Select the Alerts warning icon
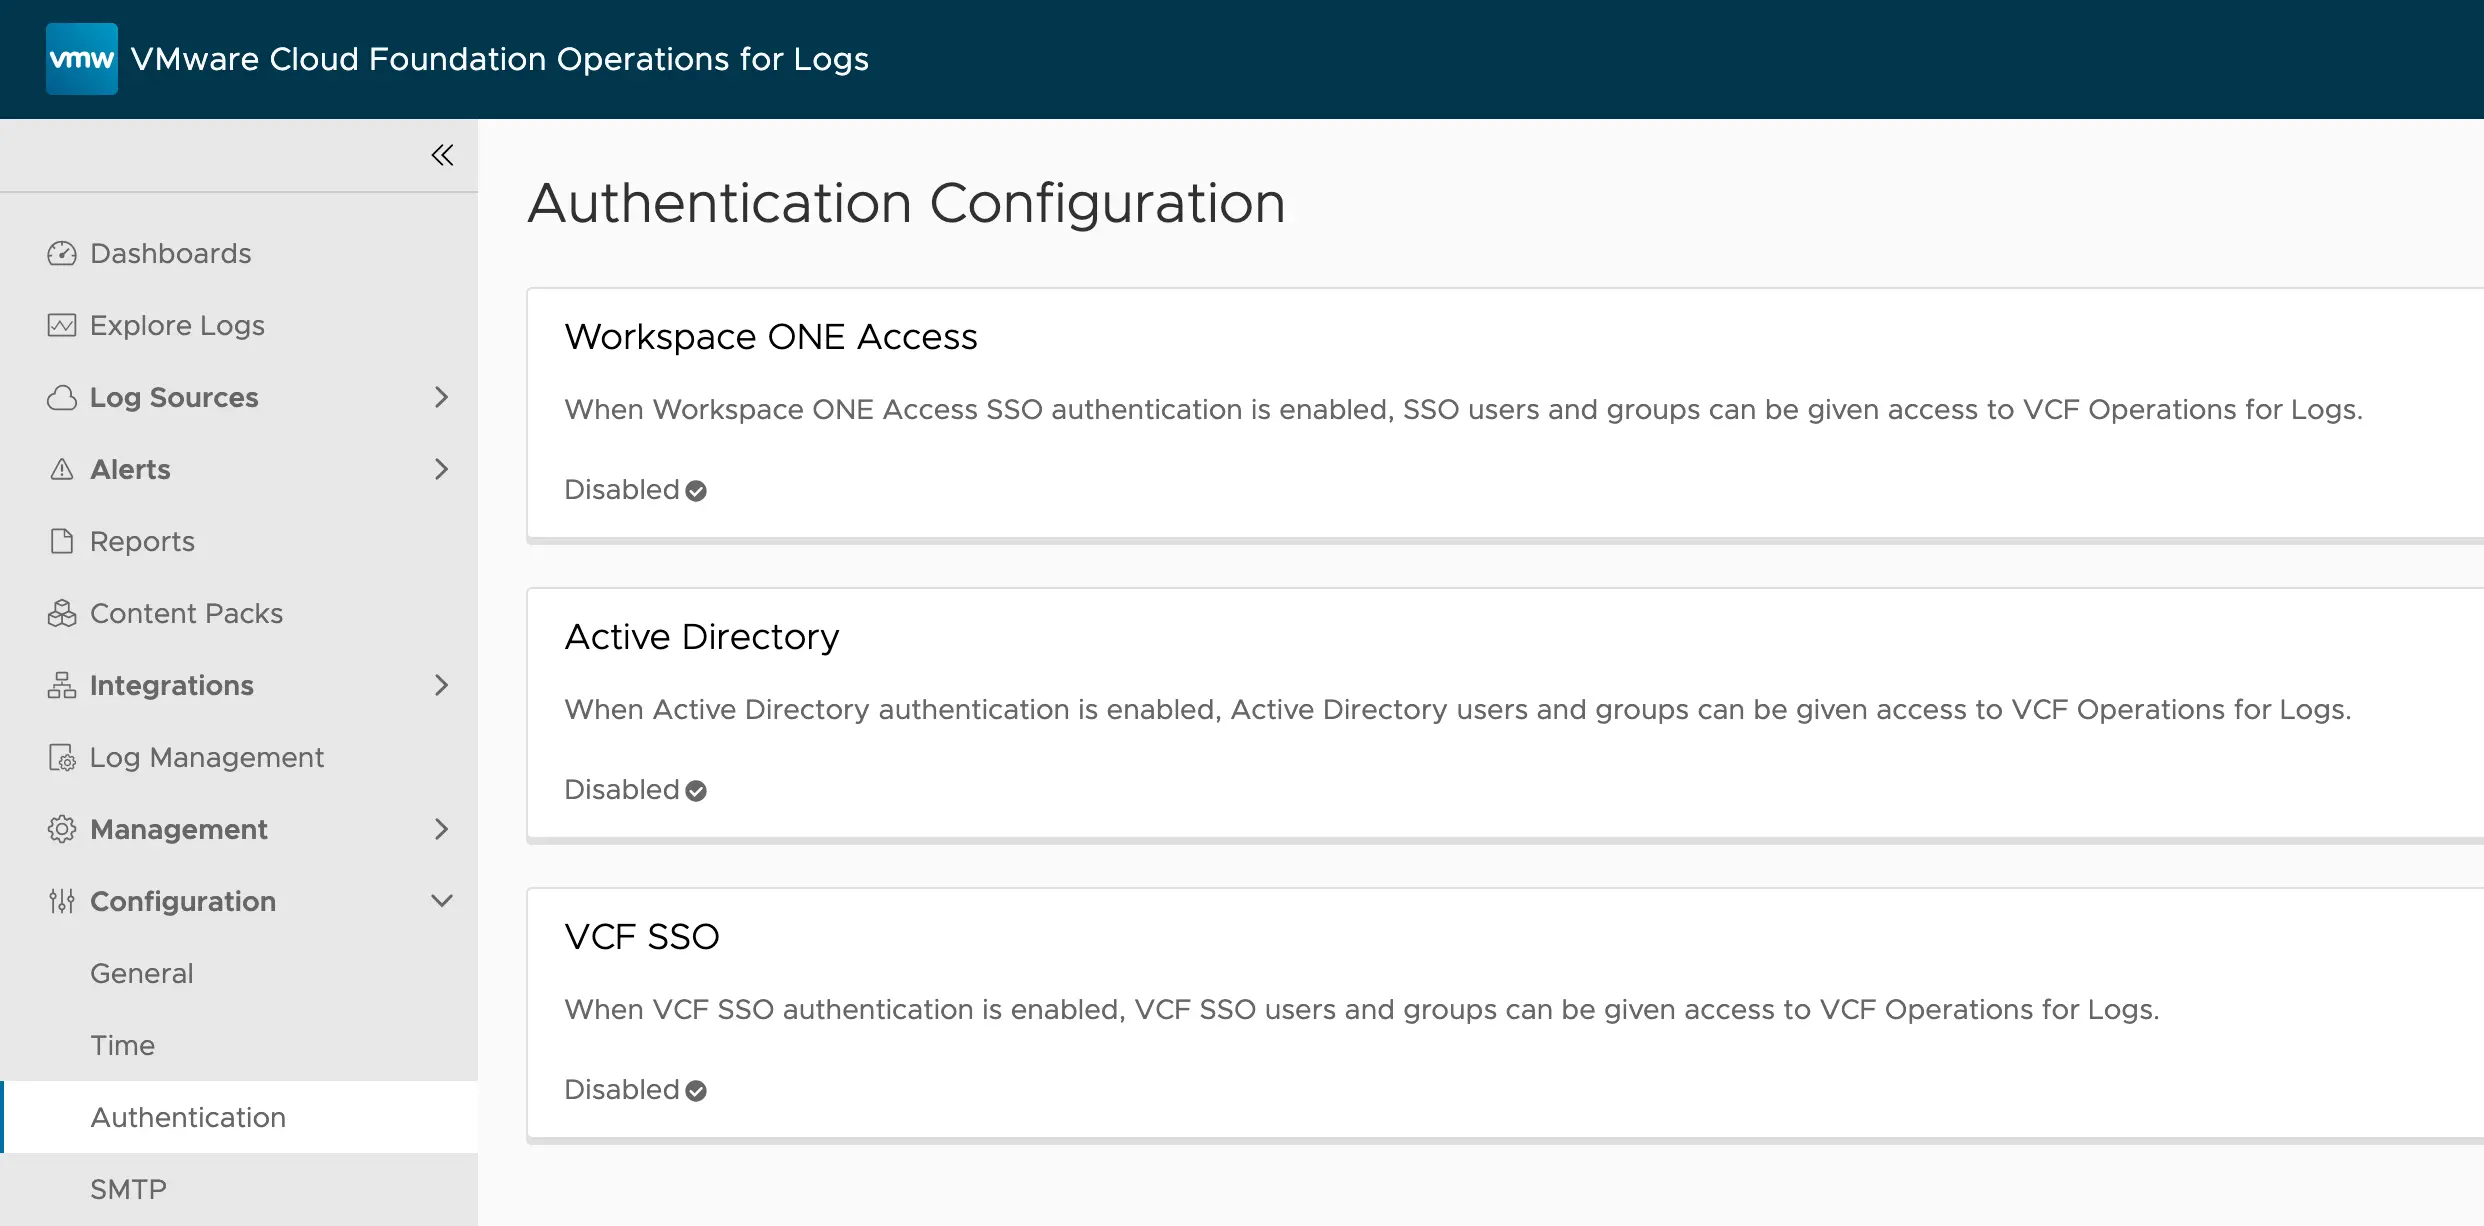The width and height of the screenshot is (2484, 1226). tap(62, 469)
